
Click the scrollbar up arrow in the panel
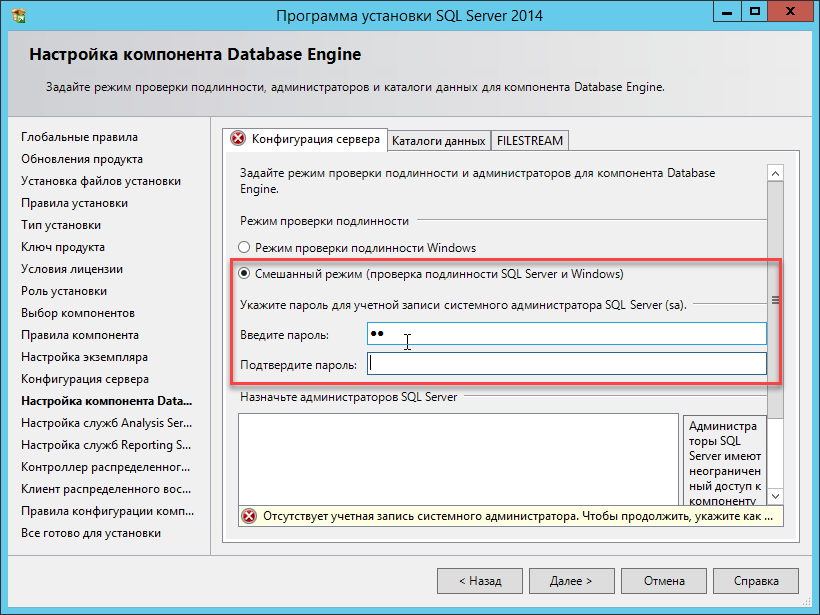click(774, 173)
